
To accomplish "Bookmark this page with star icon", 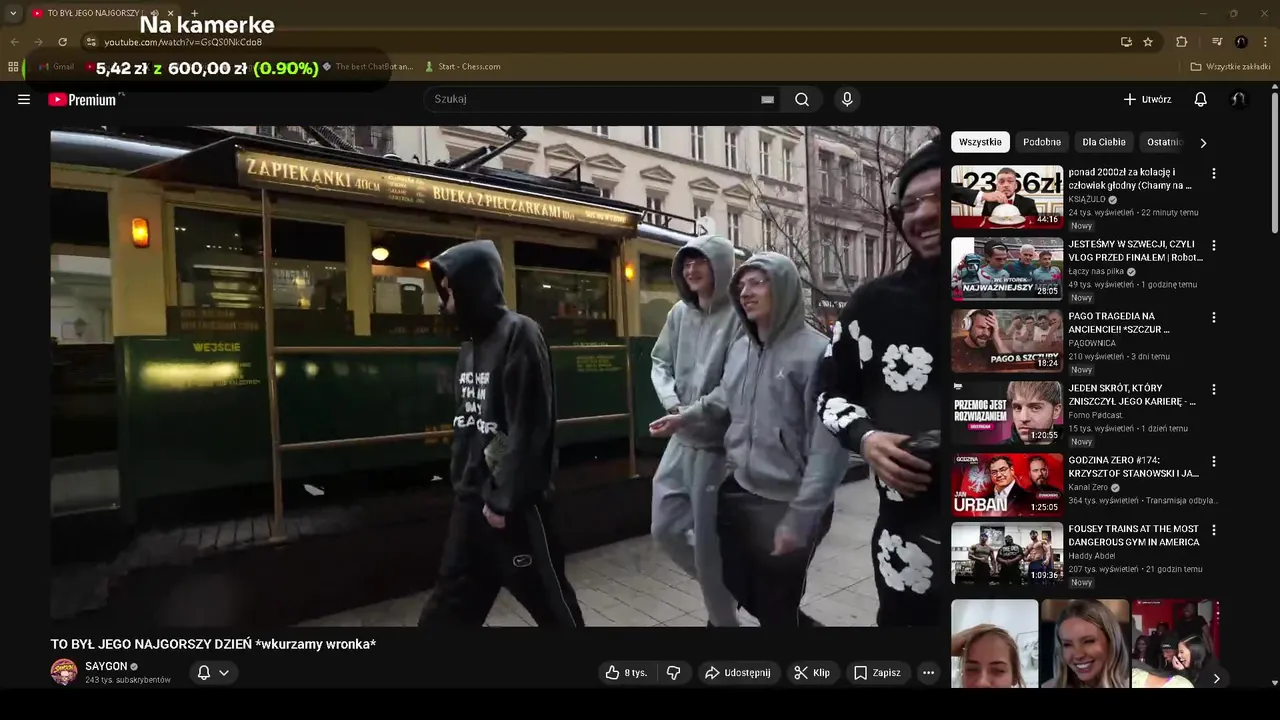I will point(1148,42).
